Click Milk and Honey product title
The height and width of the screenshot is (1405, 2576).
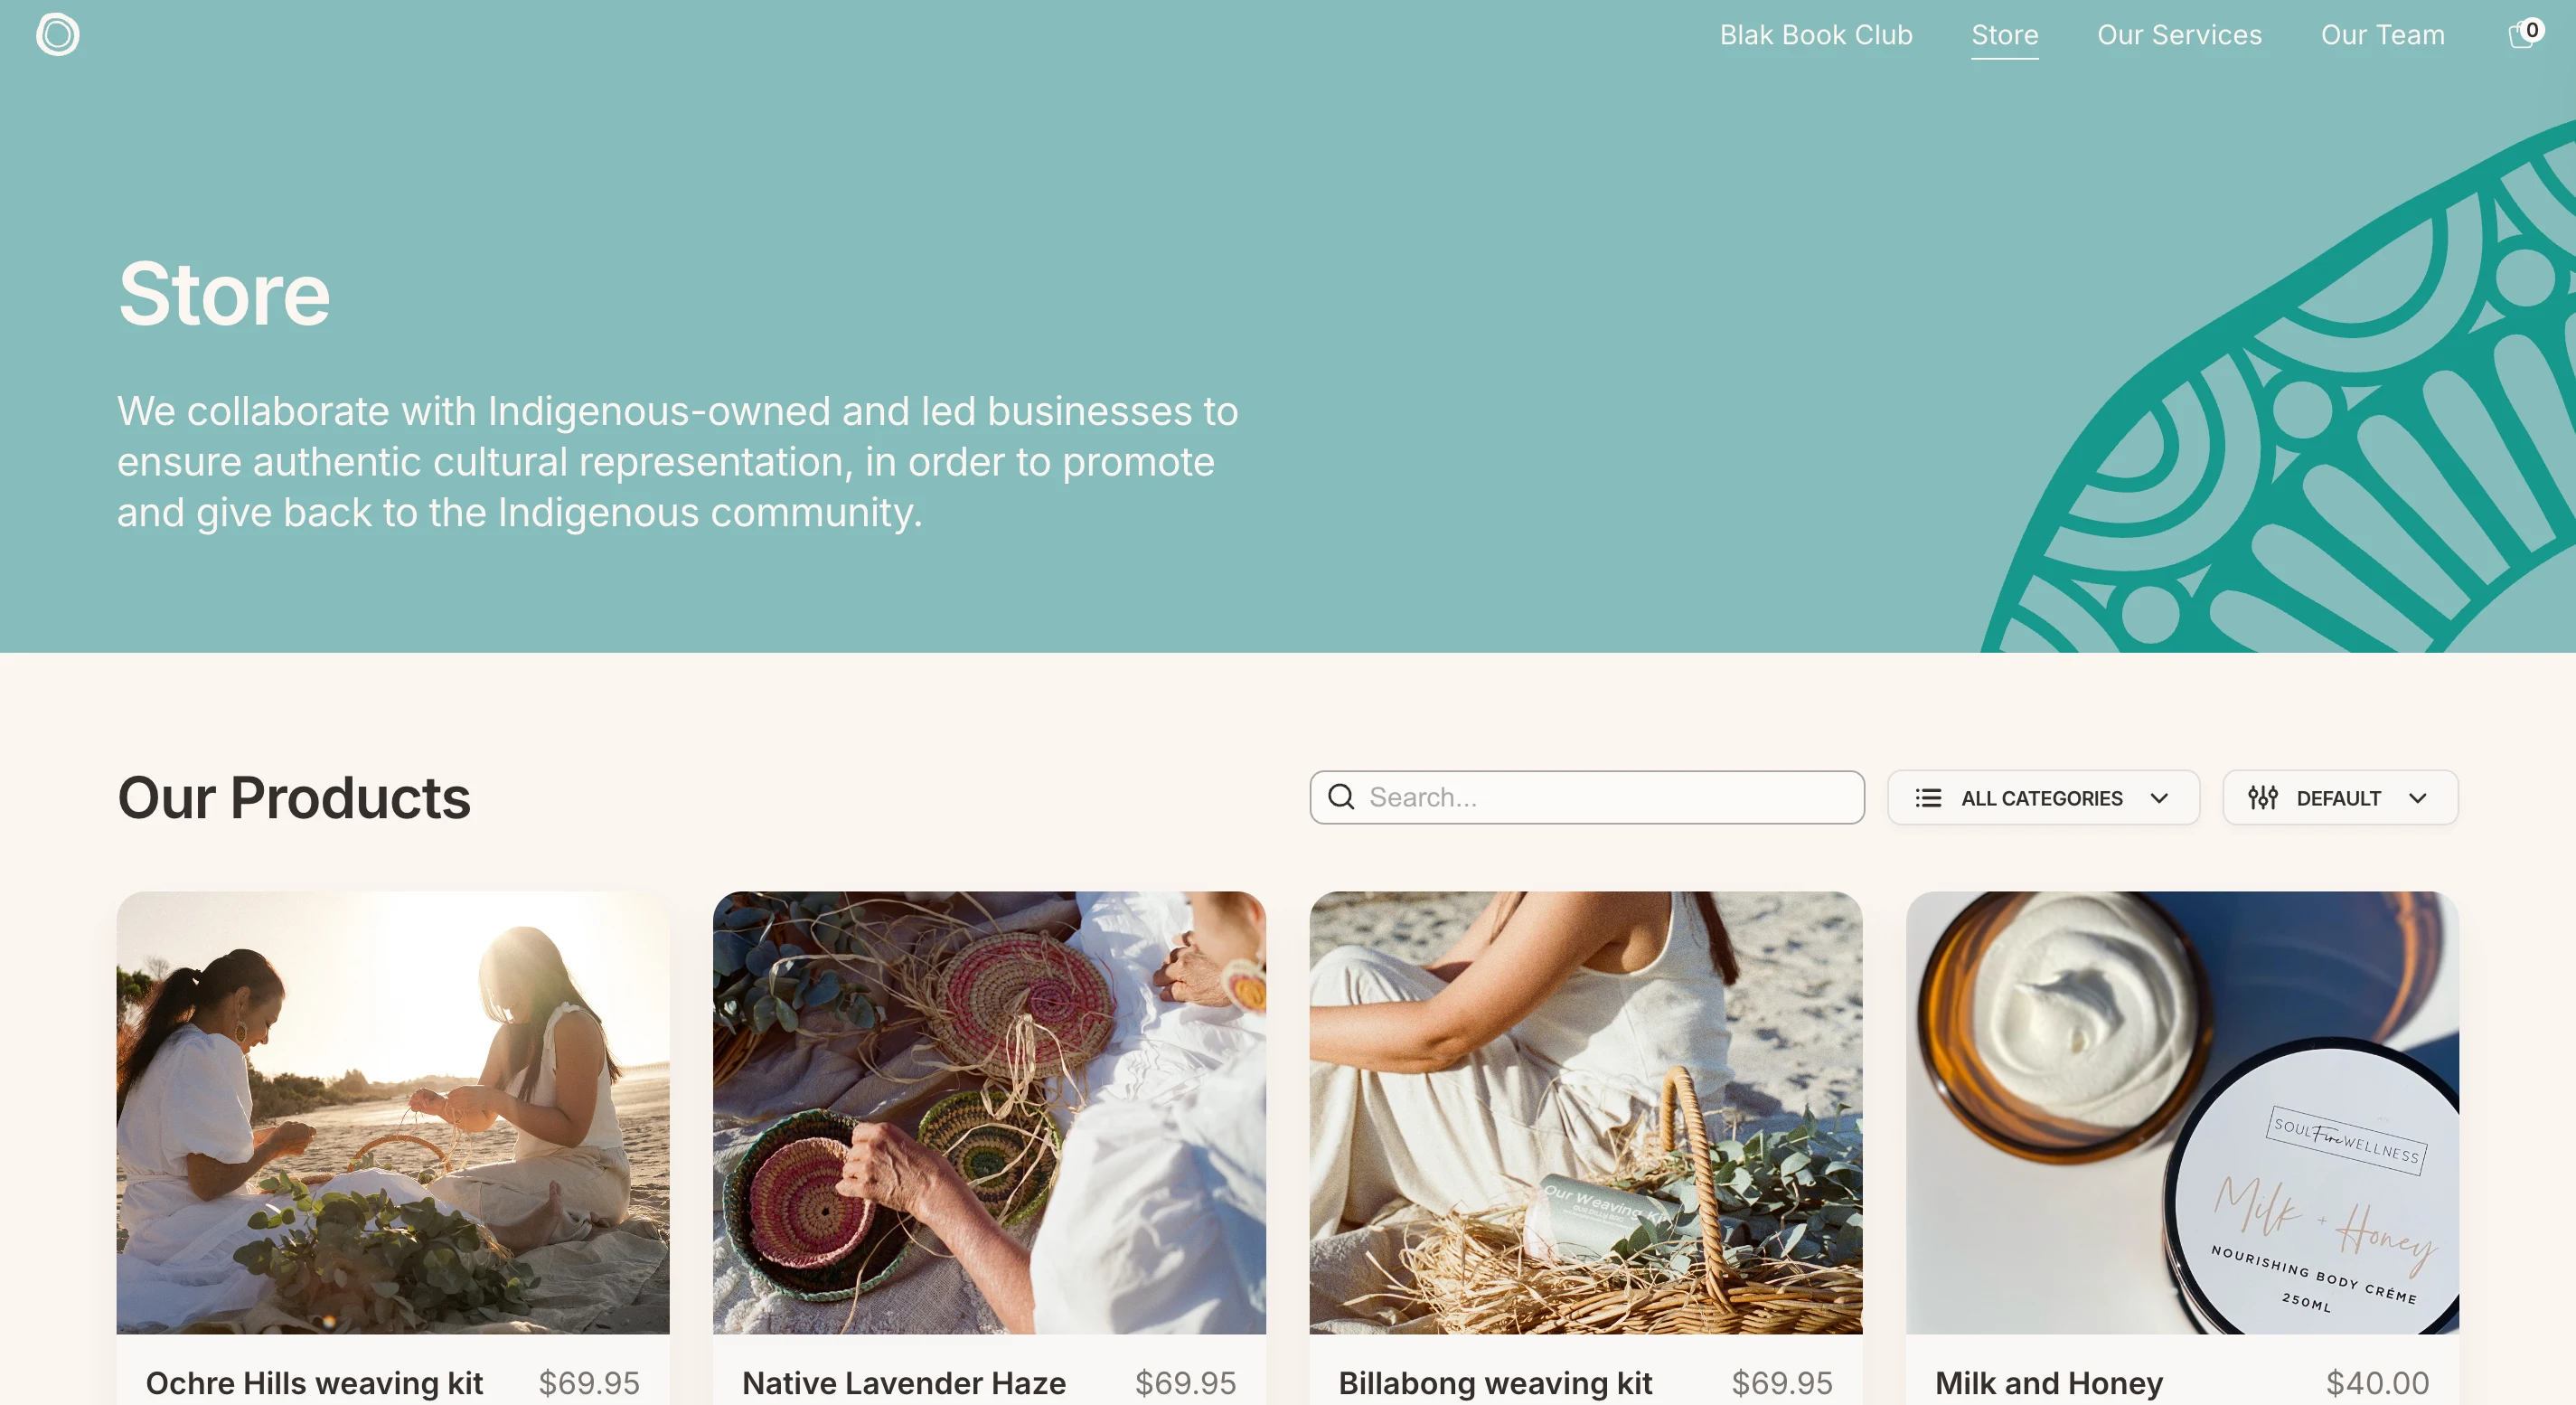coord(2049,1383)
